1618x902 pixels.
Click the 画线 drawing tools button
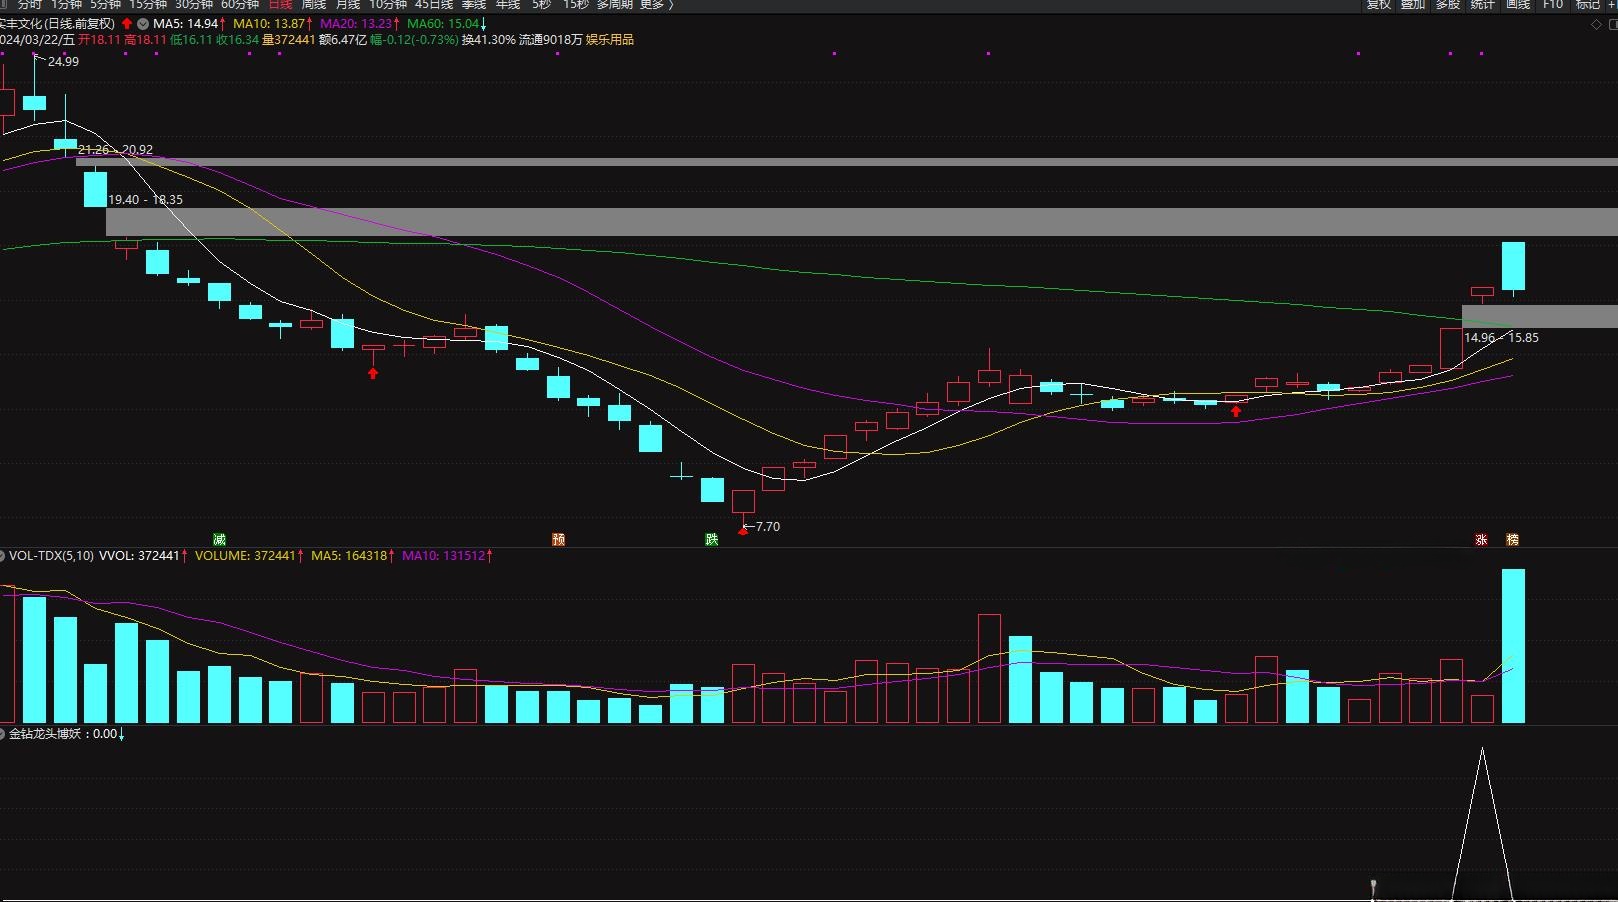[x=1518, y=5]
